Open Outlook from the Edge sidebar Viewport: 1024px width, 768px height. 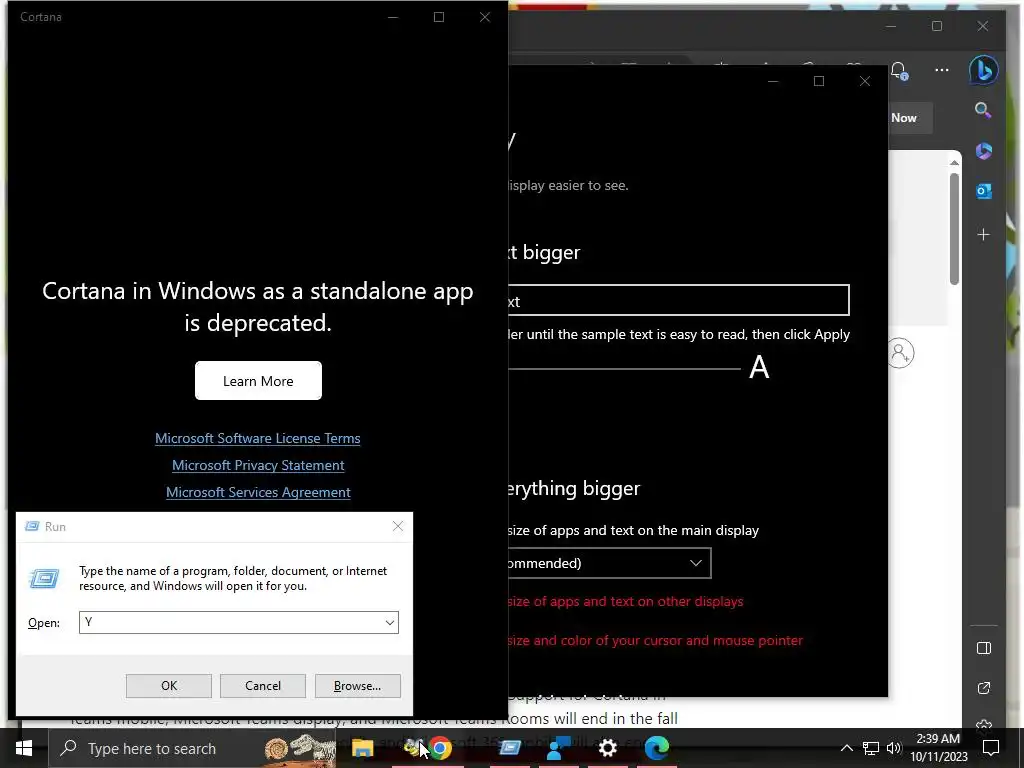coord(984,191)
